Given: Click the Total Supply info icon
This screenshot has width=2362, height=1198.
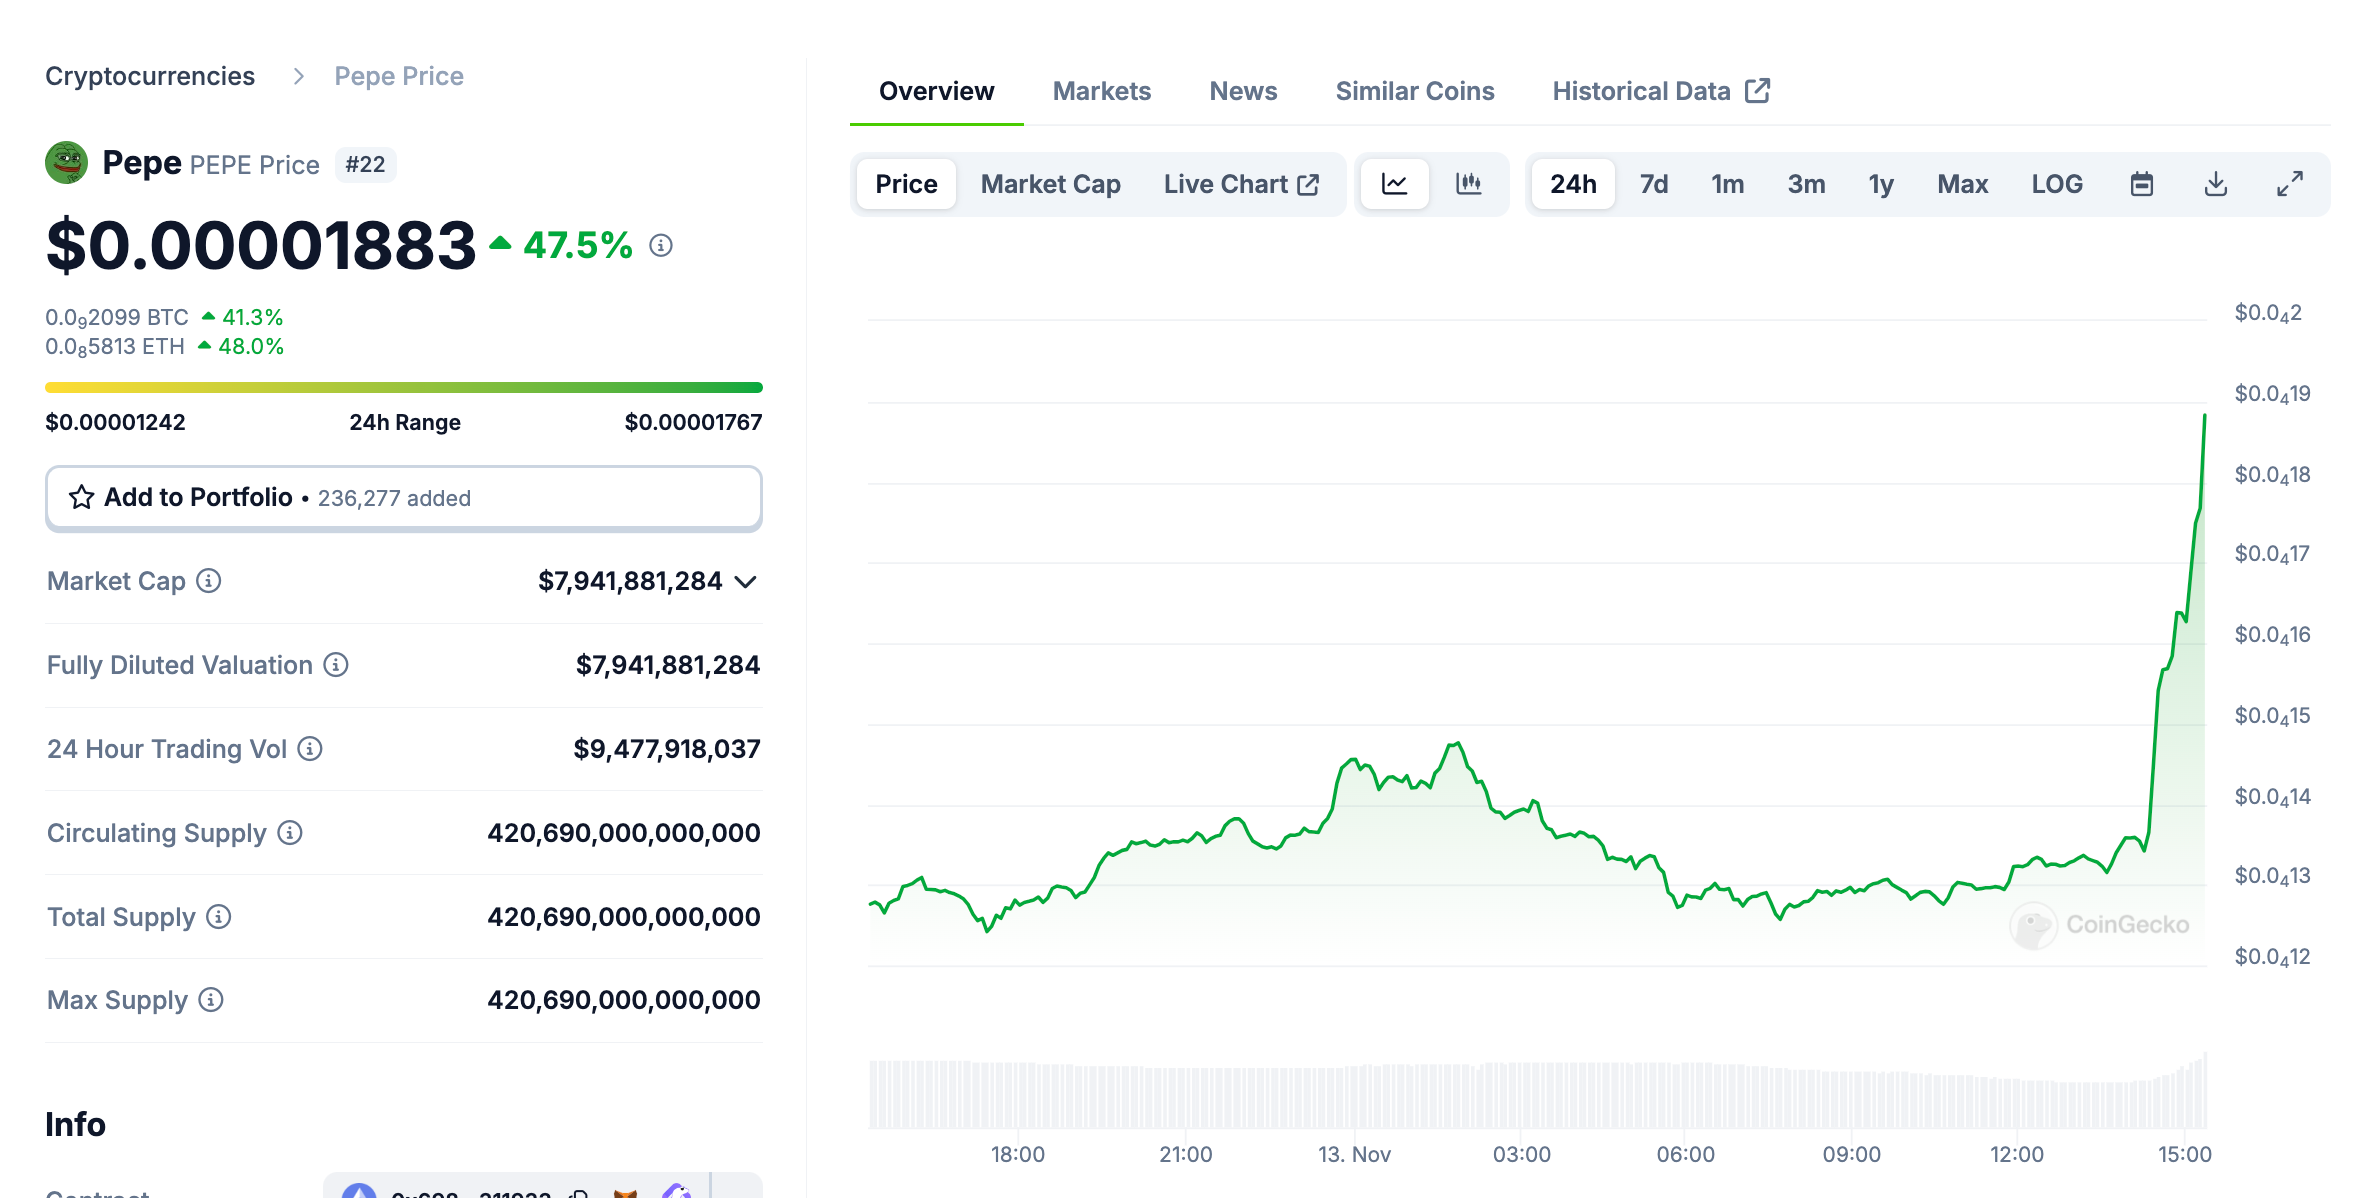Looking at the screenshot, I should pos(219,917).
